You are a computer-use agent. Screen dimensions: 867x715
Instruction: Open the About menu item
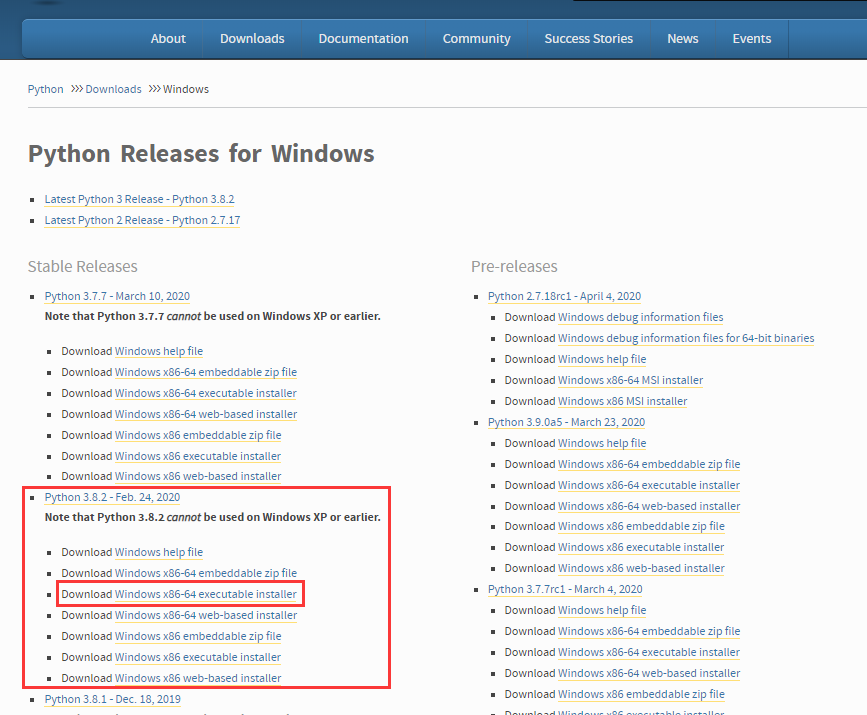(167, 38)
